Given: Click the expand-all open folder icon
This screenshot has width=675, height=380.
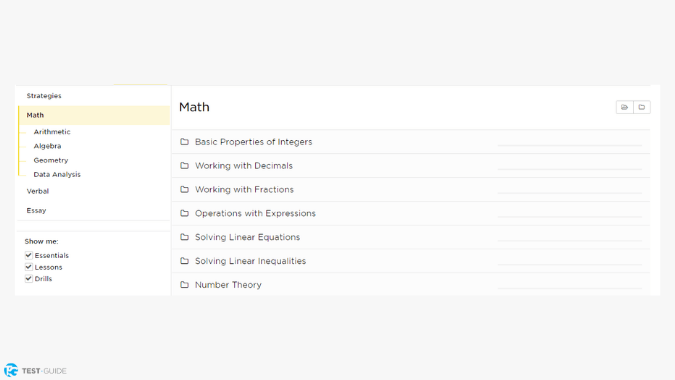Looking at the screenshot, I should 625,107.
